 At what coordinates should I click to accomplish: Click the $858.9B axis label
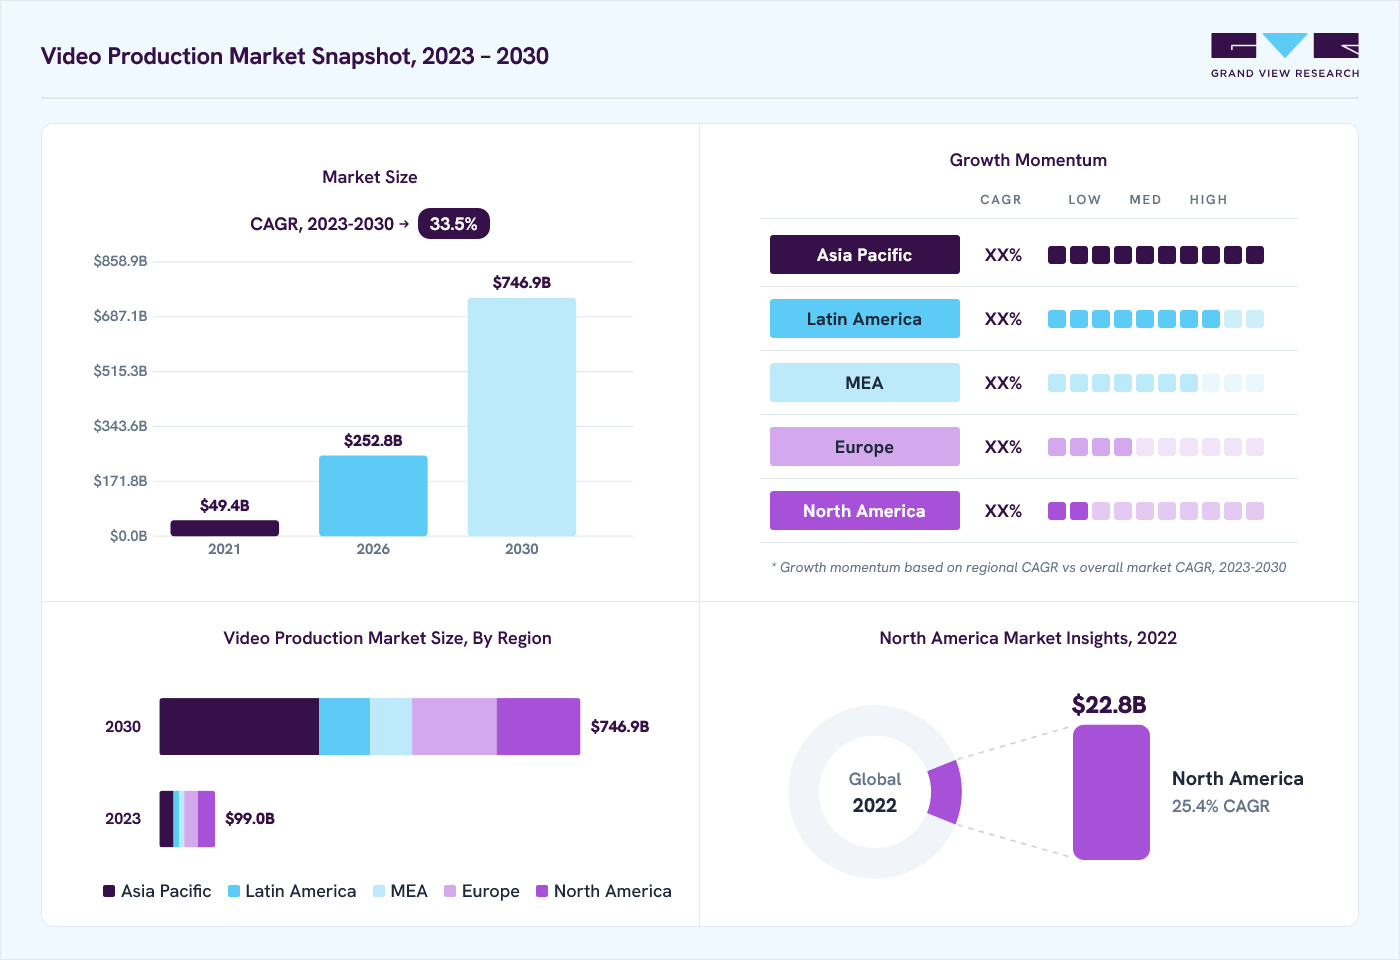pos(120,261)
